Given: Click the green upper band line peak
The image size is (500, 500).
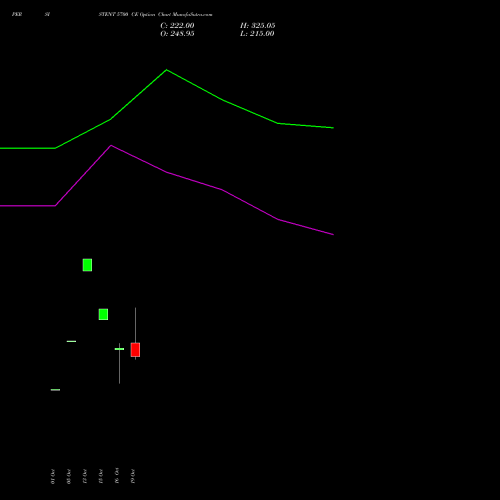Looking at the screenshot, I should click(166, 70).
